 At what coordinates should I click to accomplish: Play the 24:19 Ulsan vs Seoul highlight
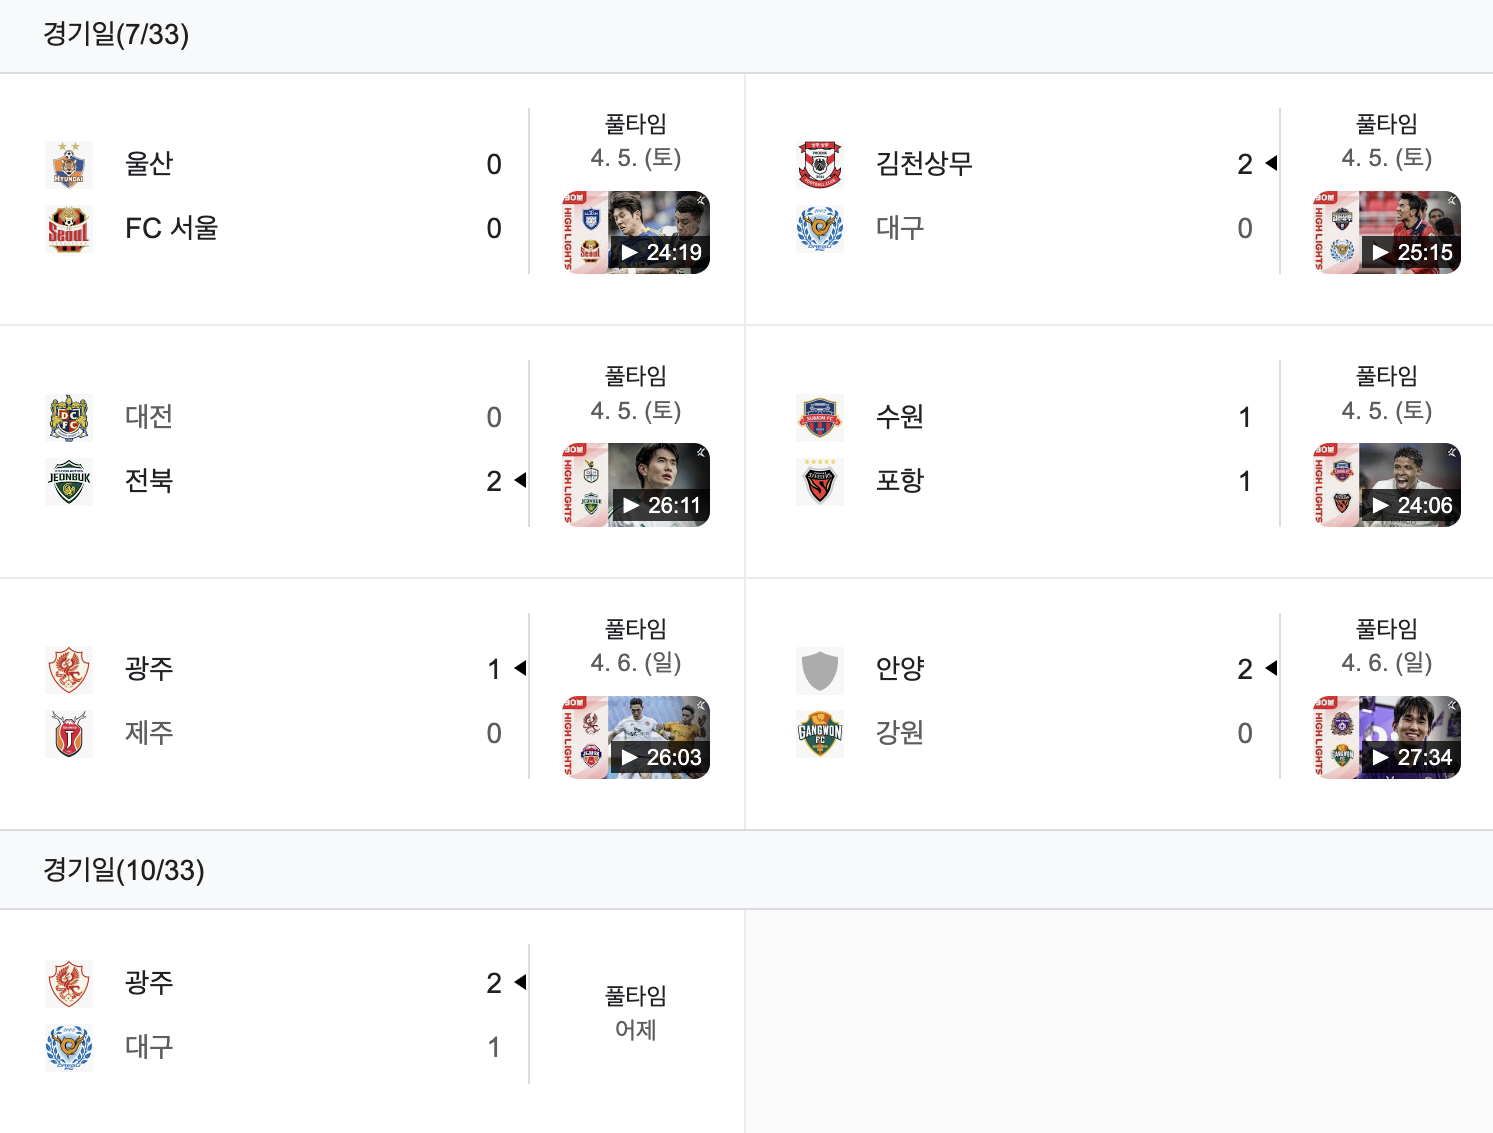click(x=636, y=232)
